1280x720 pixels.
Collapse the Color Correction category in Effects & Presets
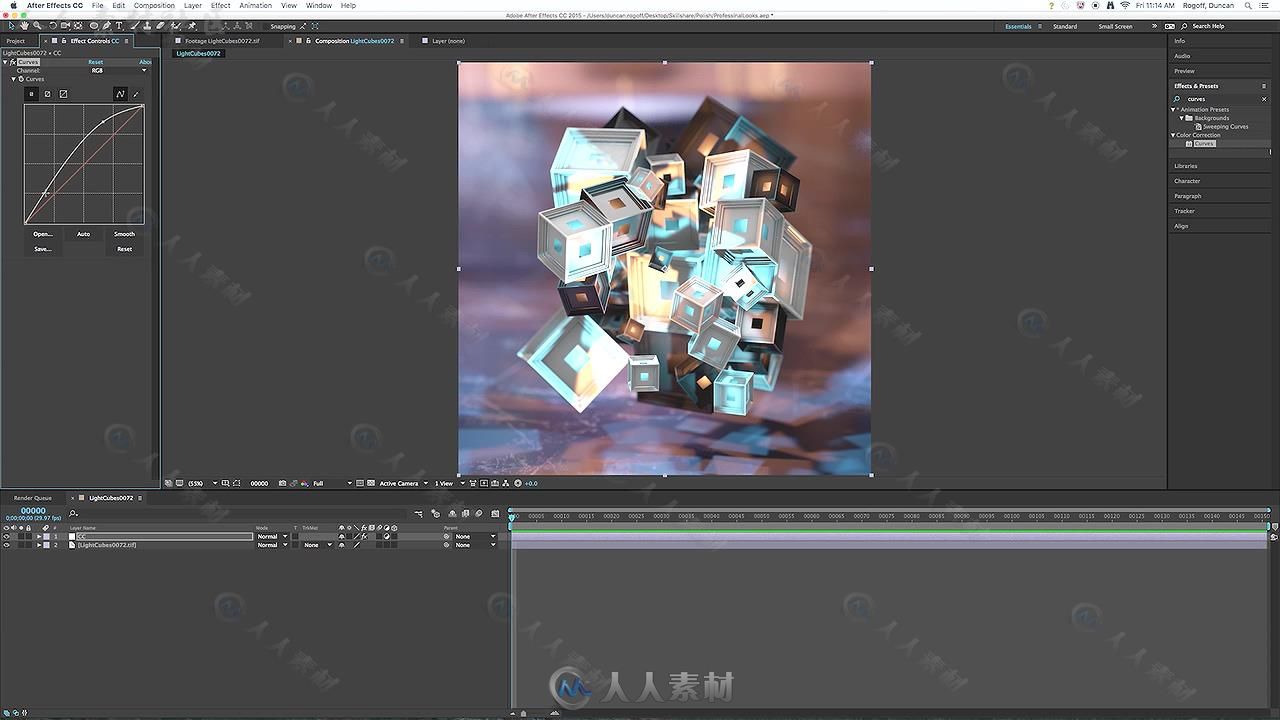pyautogui.click(x=1173, y=135)
